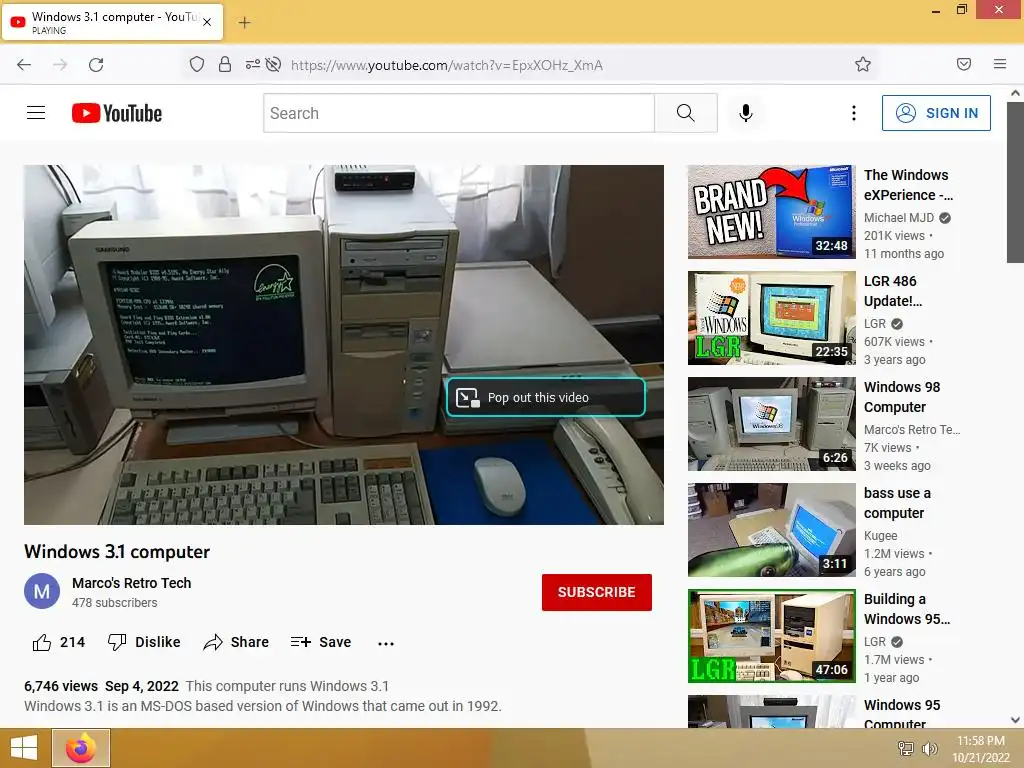Click the magnifier search button
Screen dimensions: 1024x768
coord(686,113)
